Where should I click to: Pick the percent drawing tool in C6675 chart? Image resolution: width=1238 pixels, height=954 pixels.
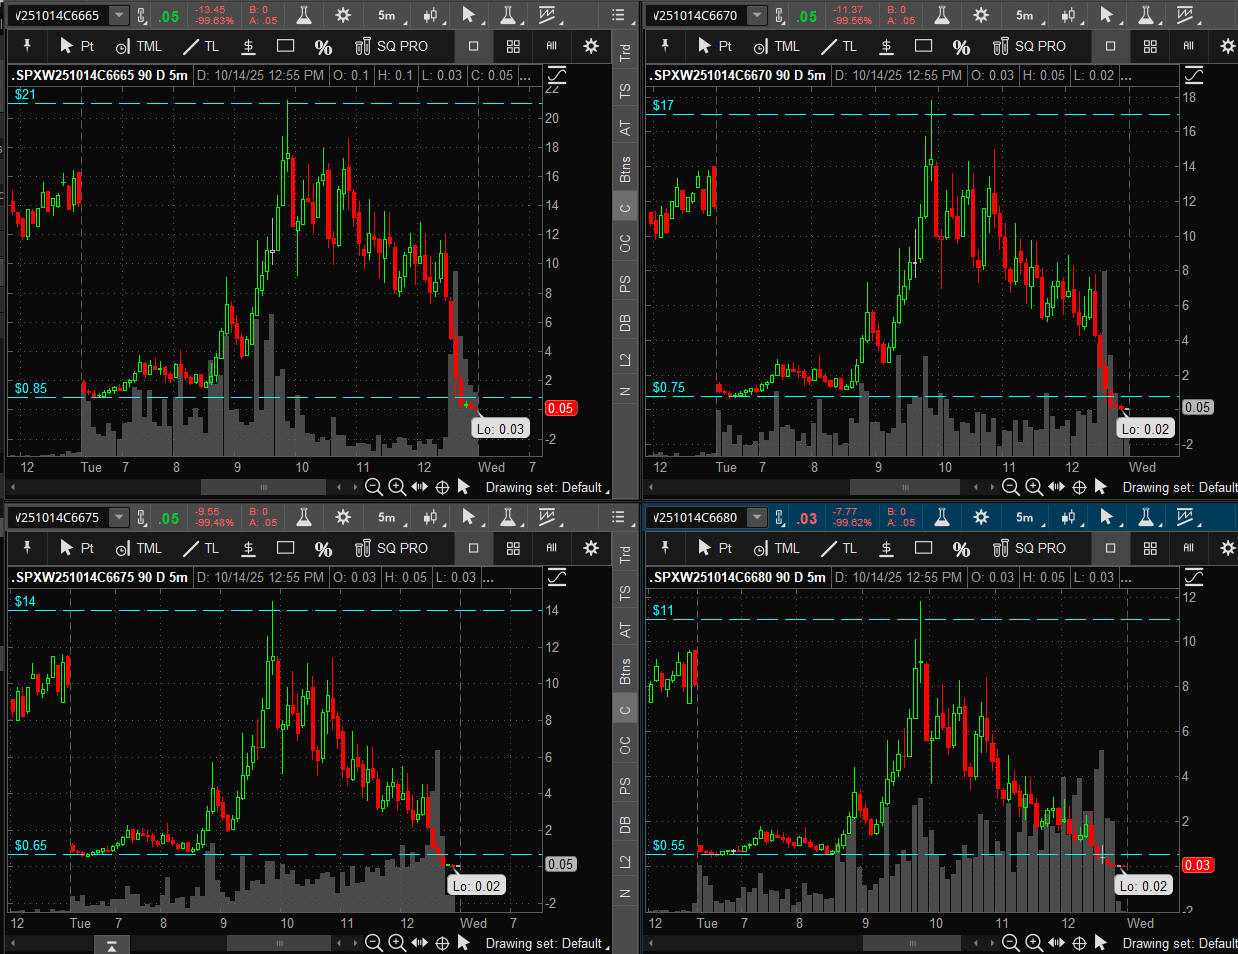[x=323, y=548]
